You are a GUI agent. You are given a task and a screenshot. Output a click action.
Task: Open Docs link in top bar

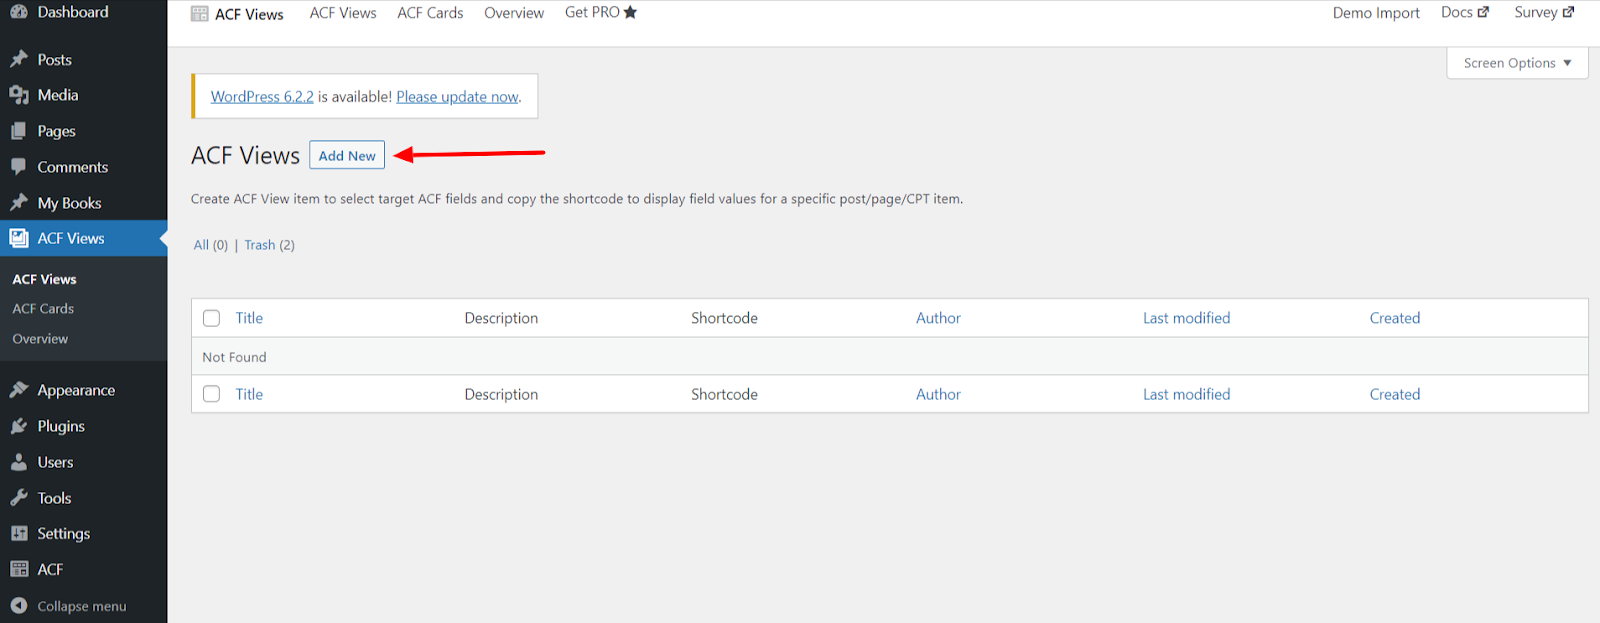(1465, 13)
